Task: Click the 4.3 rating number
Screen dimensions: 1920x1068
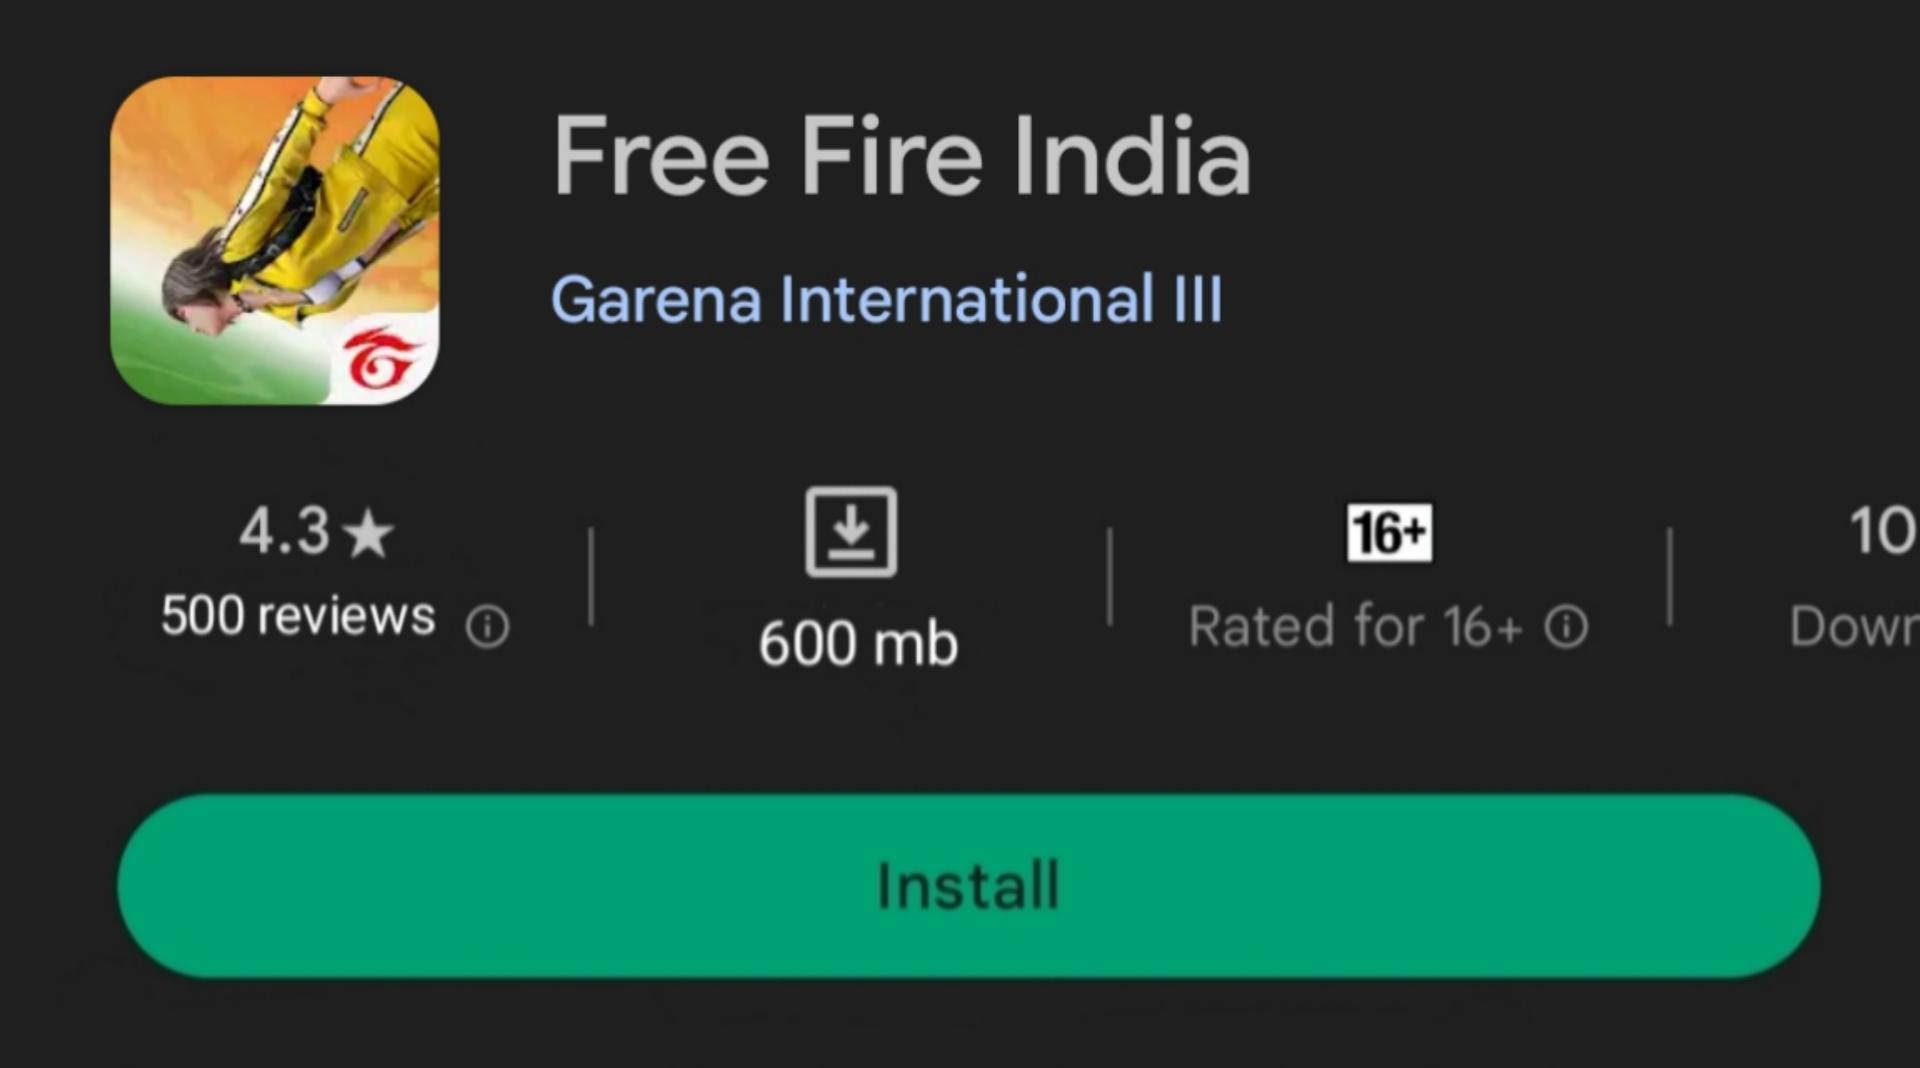Action: coord(284,531)
